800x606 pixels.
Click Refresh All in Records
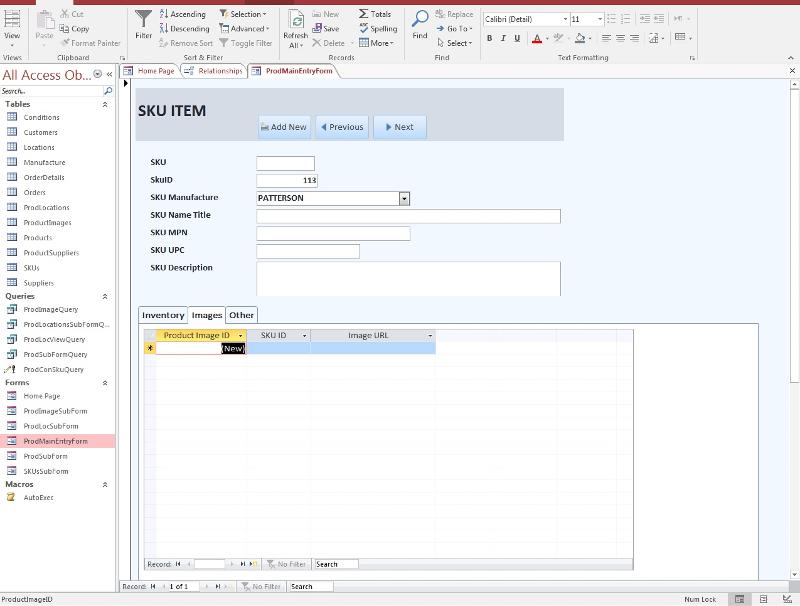tap(295, 30)
